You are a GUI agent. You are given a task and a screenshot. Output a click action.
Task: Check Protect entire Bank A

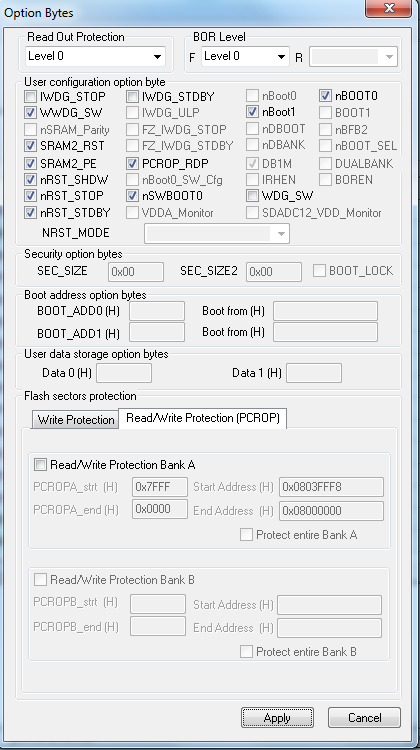coord(246,535)
